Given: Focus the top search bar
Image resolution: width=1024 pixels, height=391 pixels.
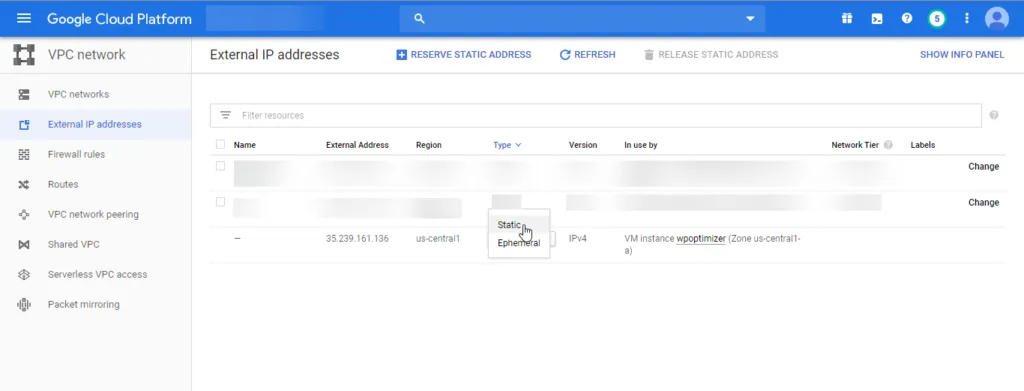Looking at the screenshot, I should tap(582, 18).
